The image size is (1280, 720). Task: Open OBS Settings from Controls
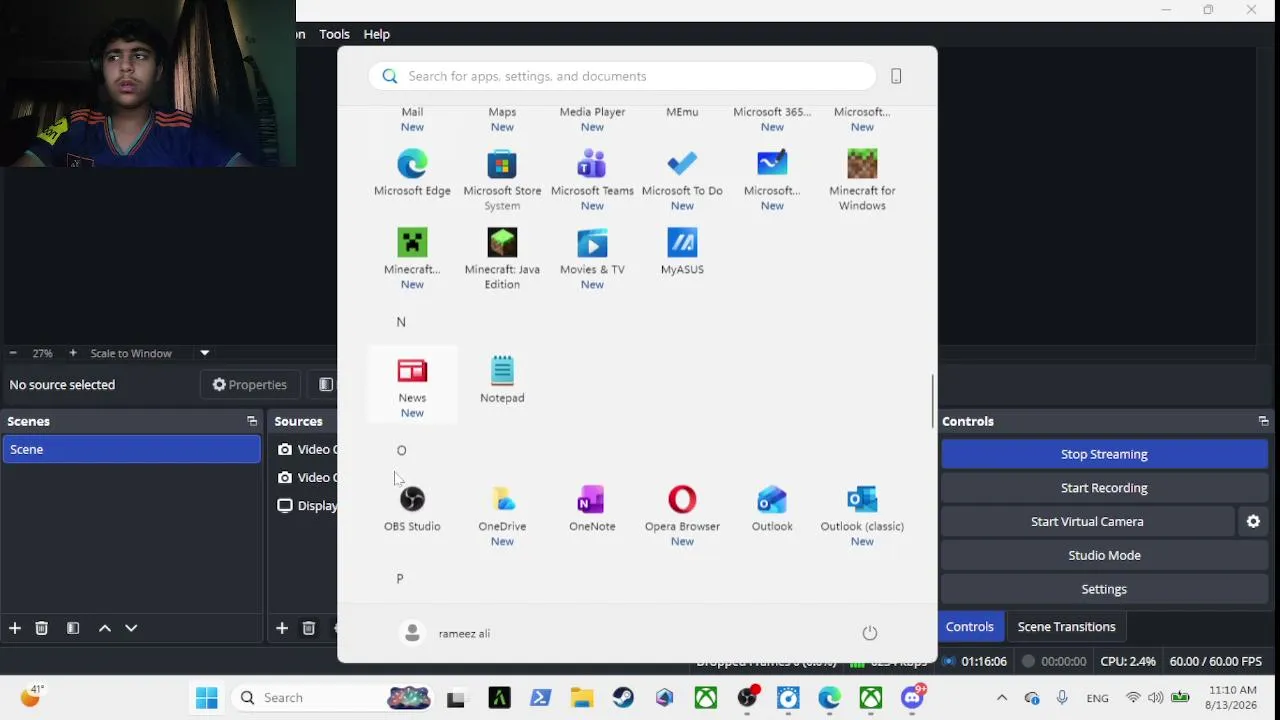[x=1104, y=589]
